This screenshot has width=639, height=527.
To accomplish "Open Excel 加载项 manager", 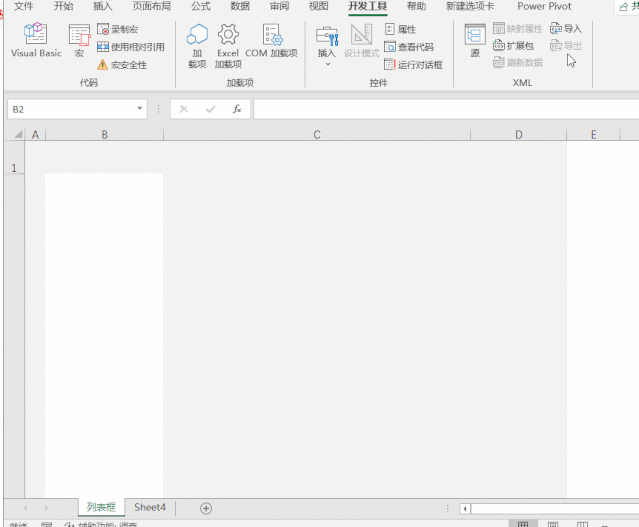I will click(228, 46).
